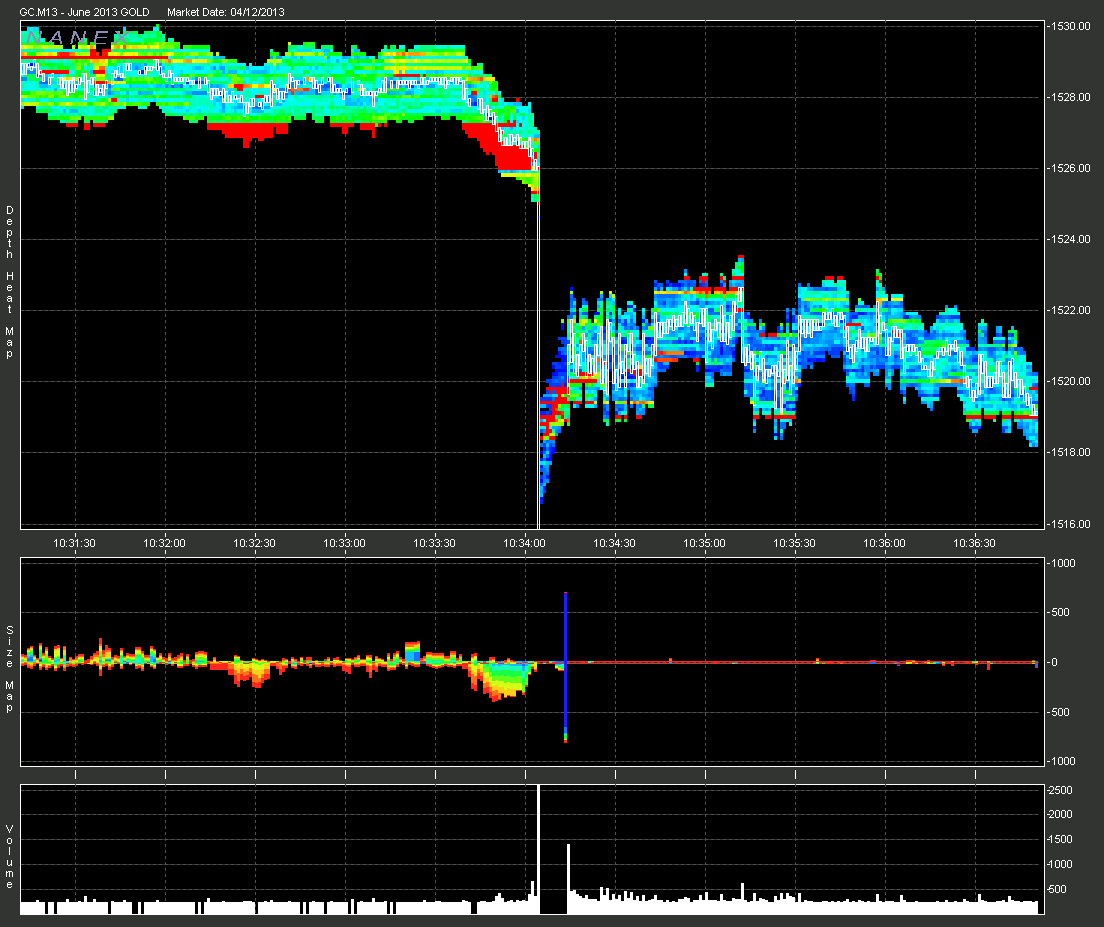Click the 2500 label on Volume axis
Viewport: 1104px width, 927px height.
(1060, 790)
